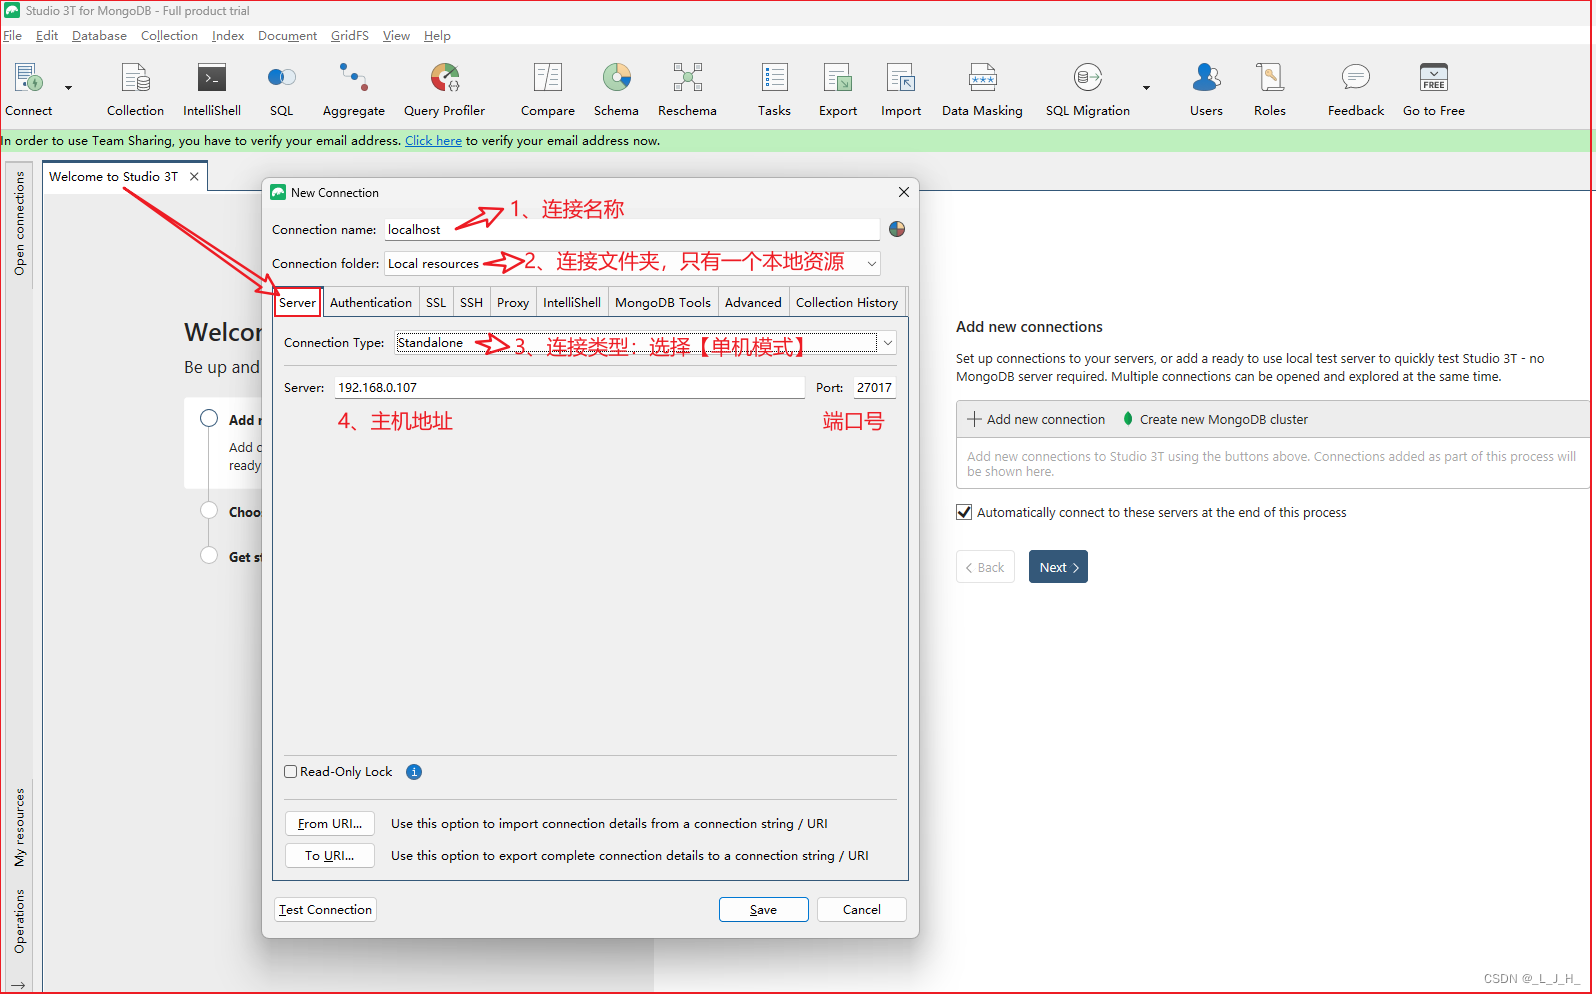Follow the 'Click here' email verification link

coord(433,141)
